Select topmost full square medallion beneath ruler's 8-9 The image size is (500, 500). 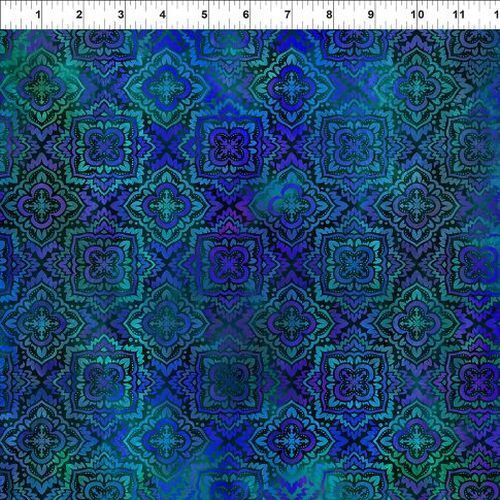pos(354,146)
